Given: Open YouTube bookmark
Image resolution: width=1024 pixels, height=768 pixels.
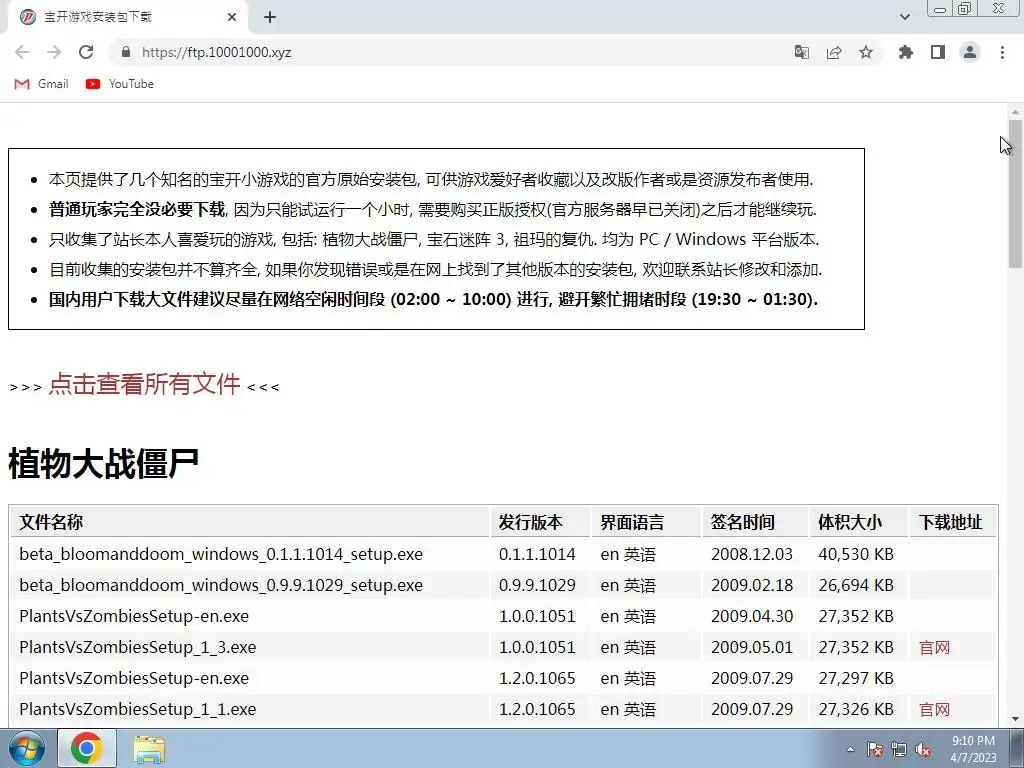Looking at the screenshot, I should pos(120,84).
